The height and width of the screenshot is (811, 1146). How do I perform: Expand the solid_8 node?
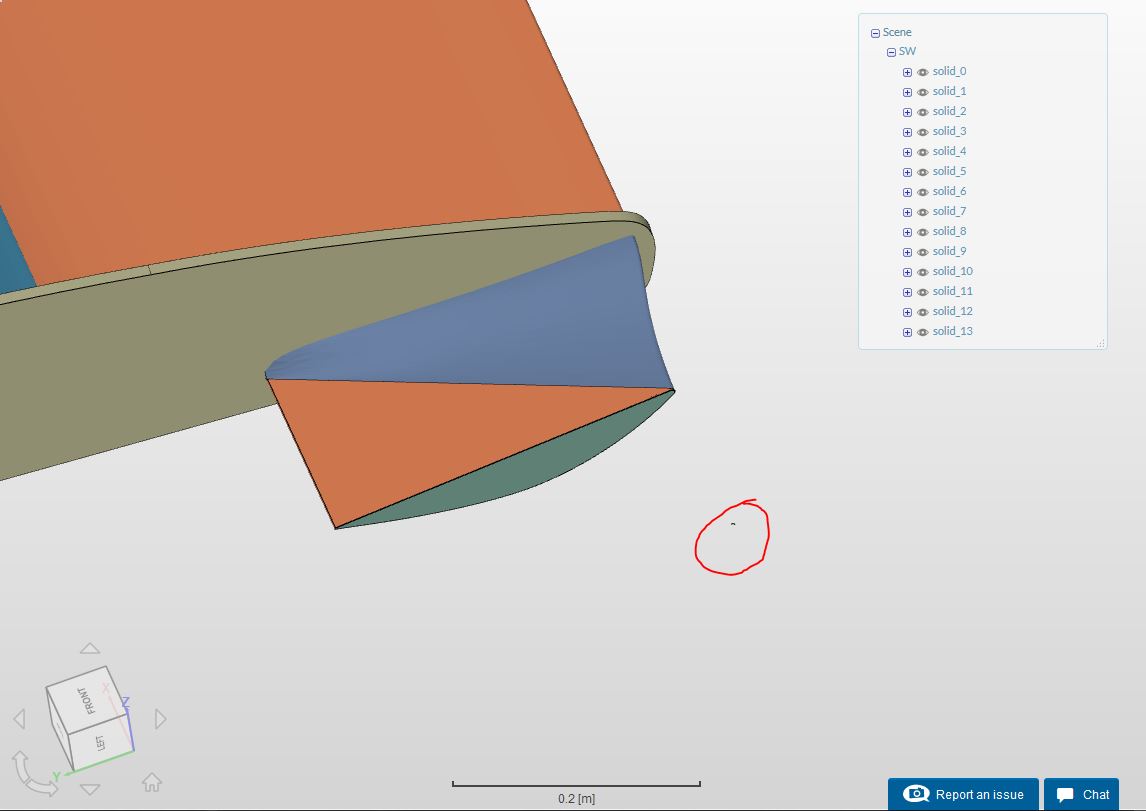tap(907, 232)
